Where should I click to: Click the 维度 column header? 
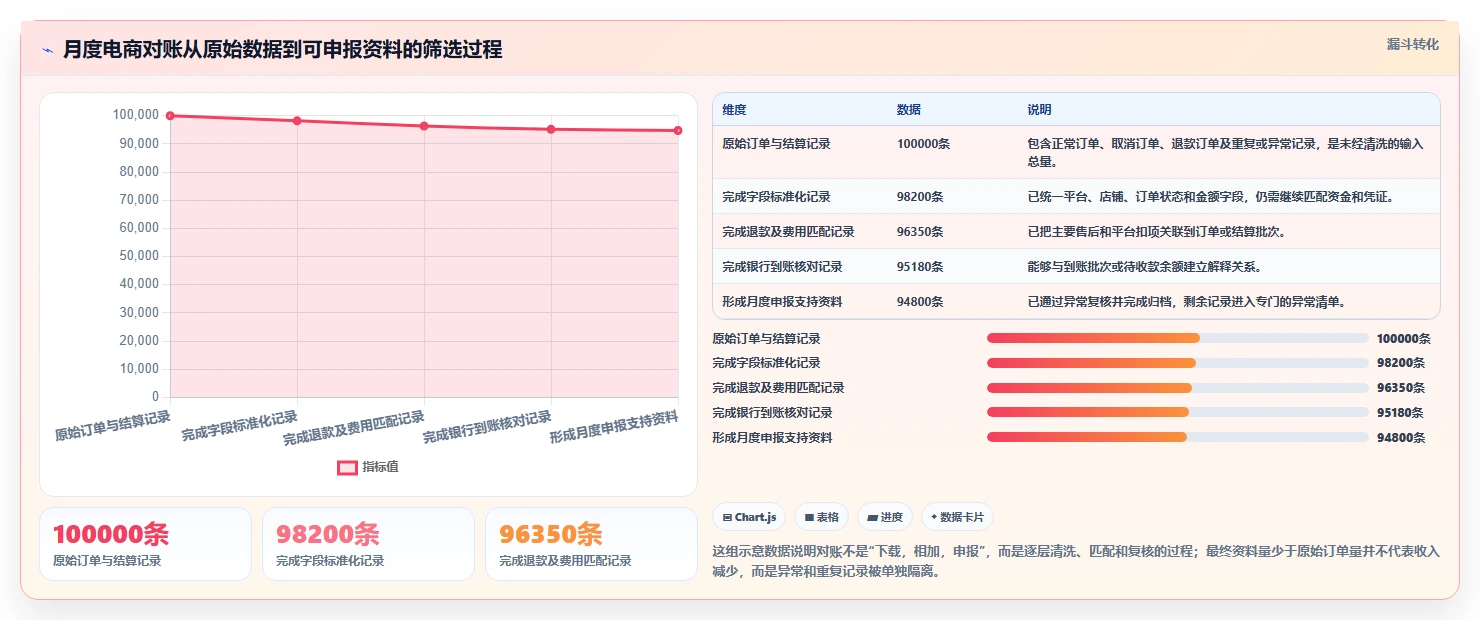pos(734,110)
